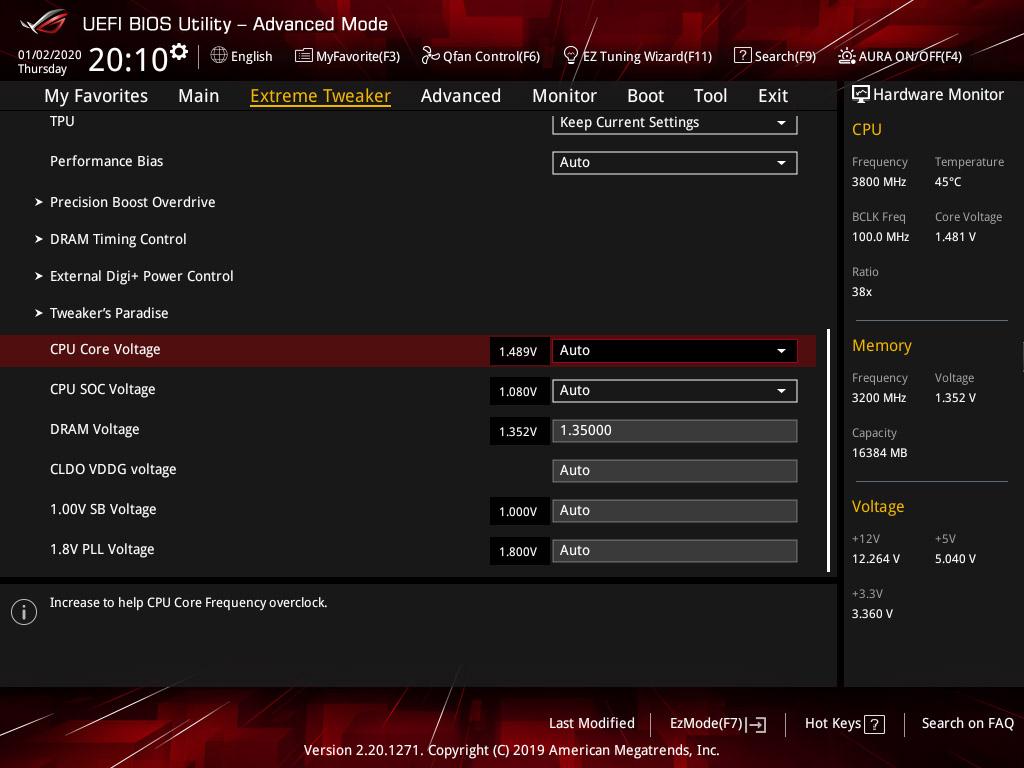
Task: Open the Monitor tab
Action: coord(564,96)
